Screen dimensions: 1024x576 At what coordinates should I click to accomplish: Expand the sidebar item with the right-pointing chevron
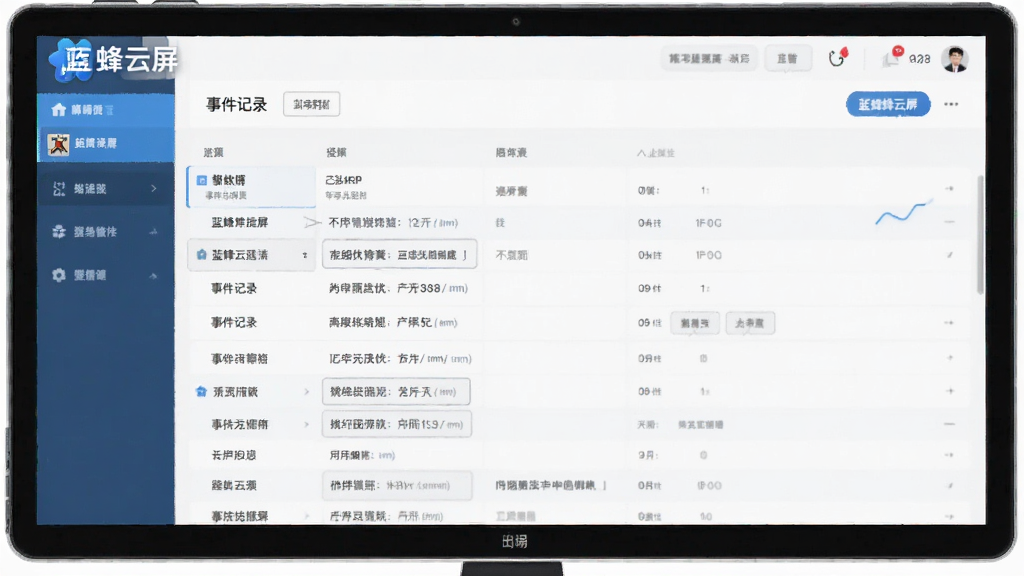pos(154,189)
